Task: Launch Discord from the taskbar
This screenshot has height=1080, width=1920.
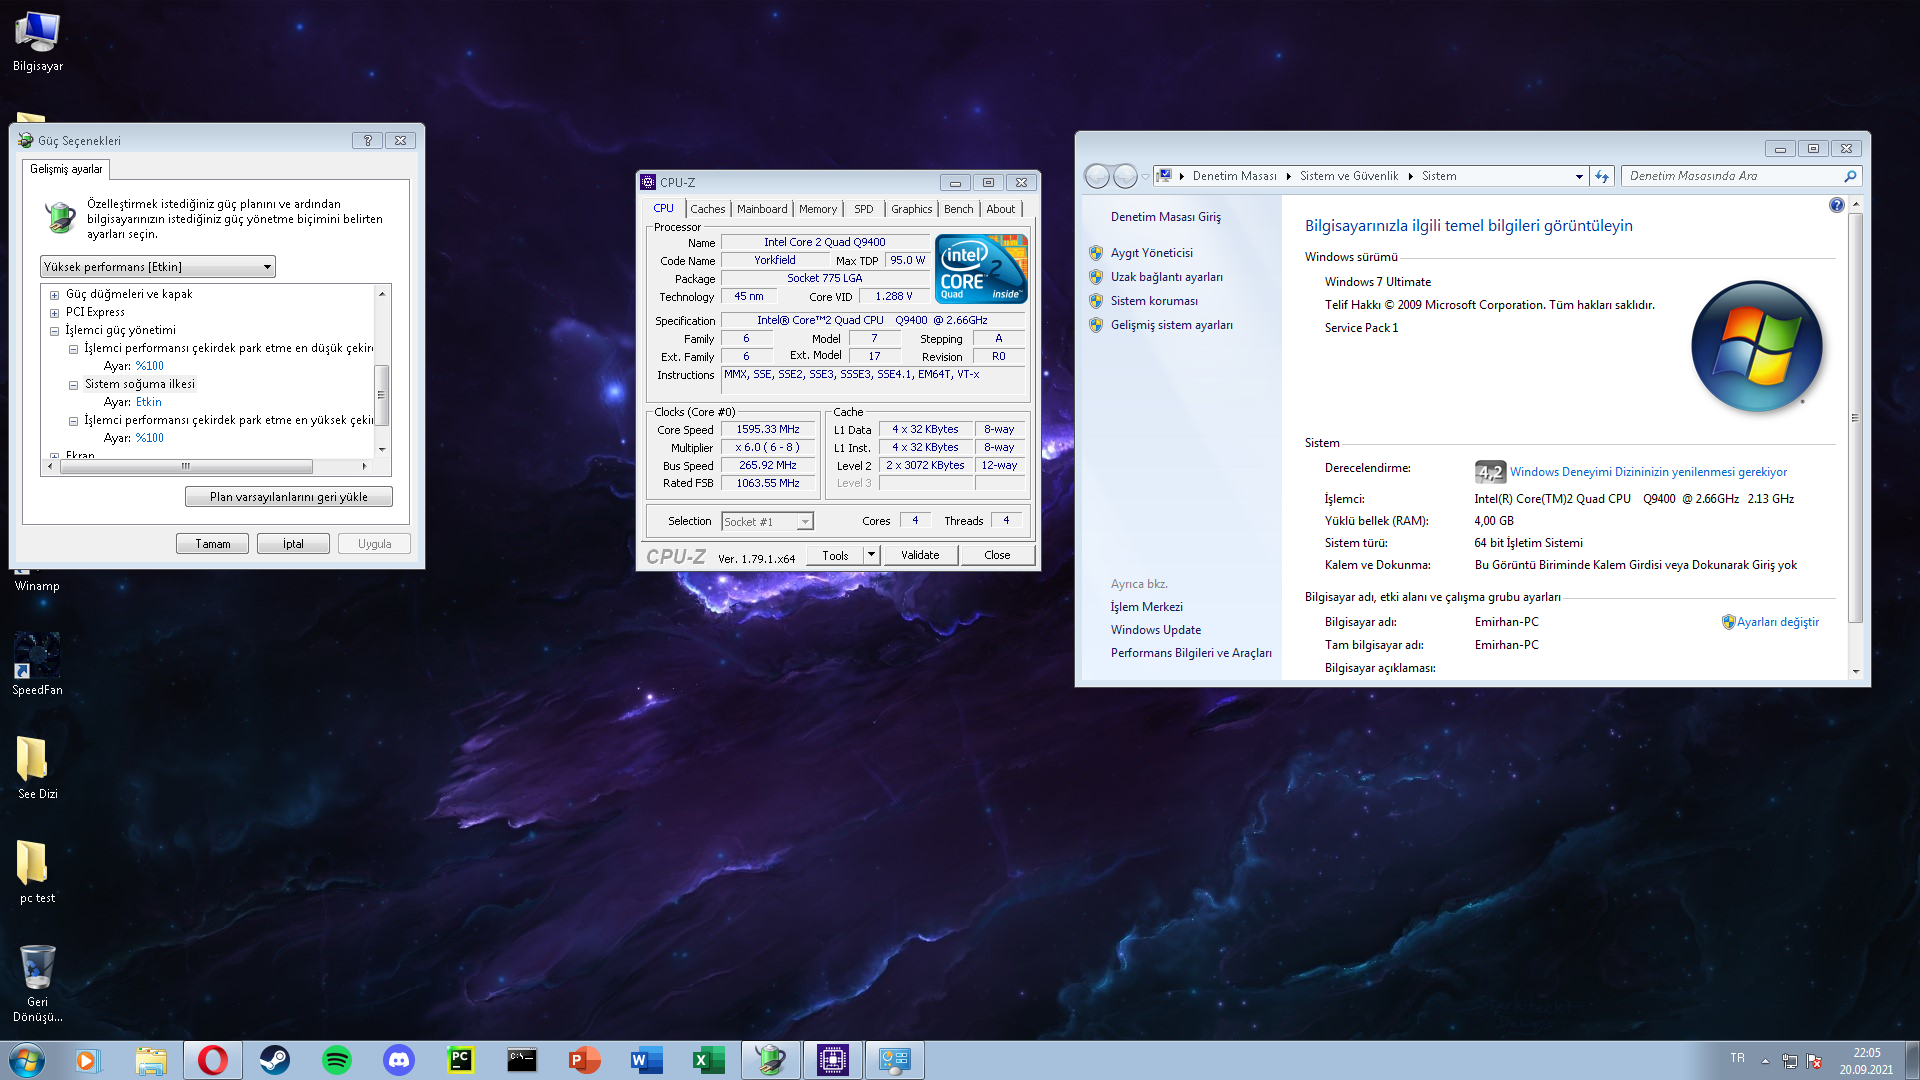Action: 399,1060
